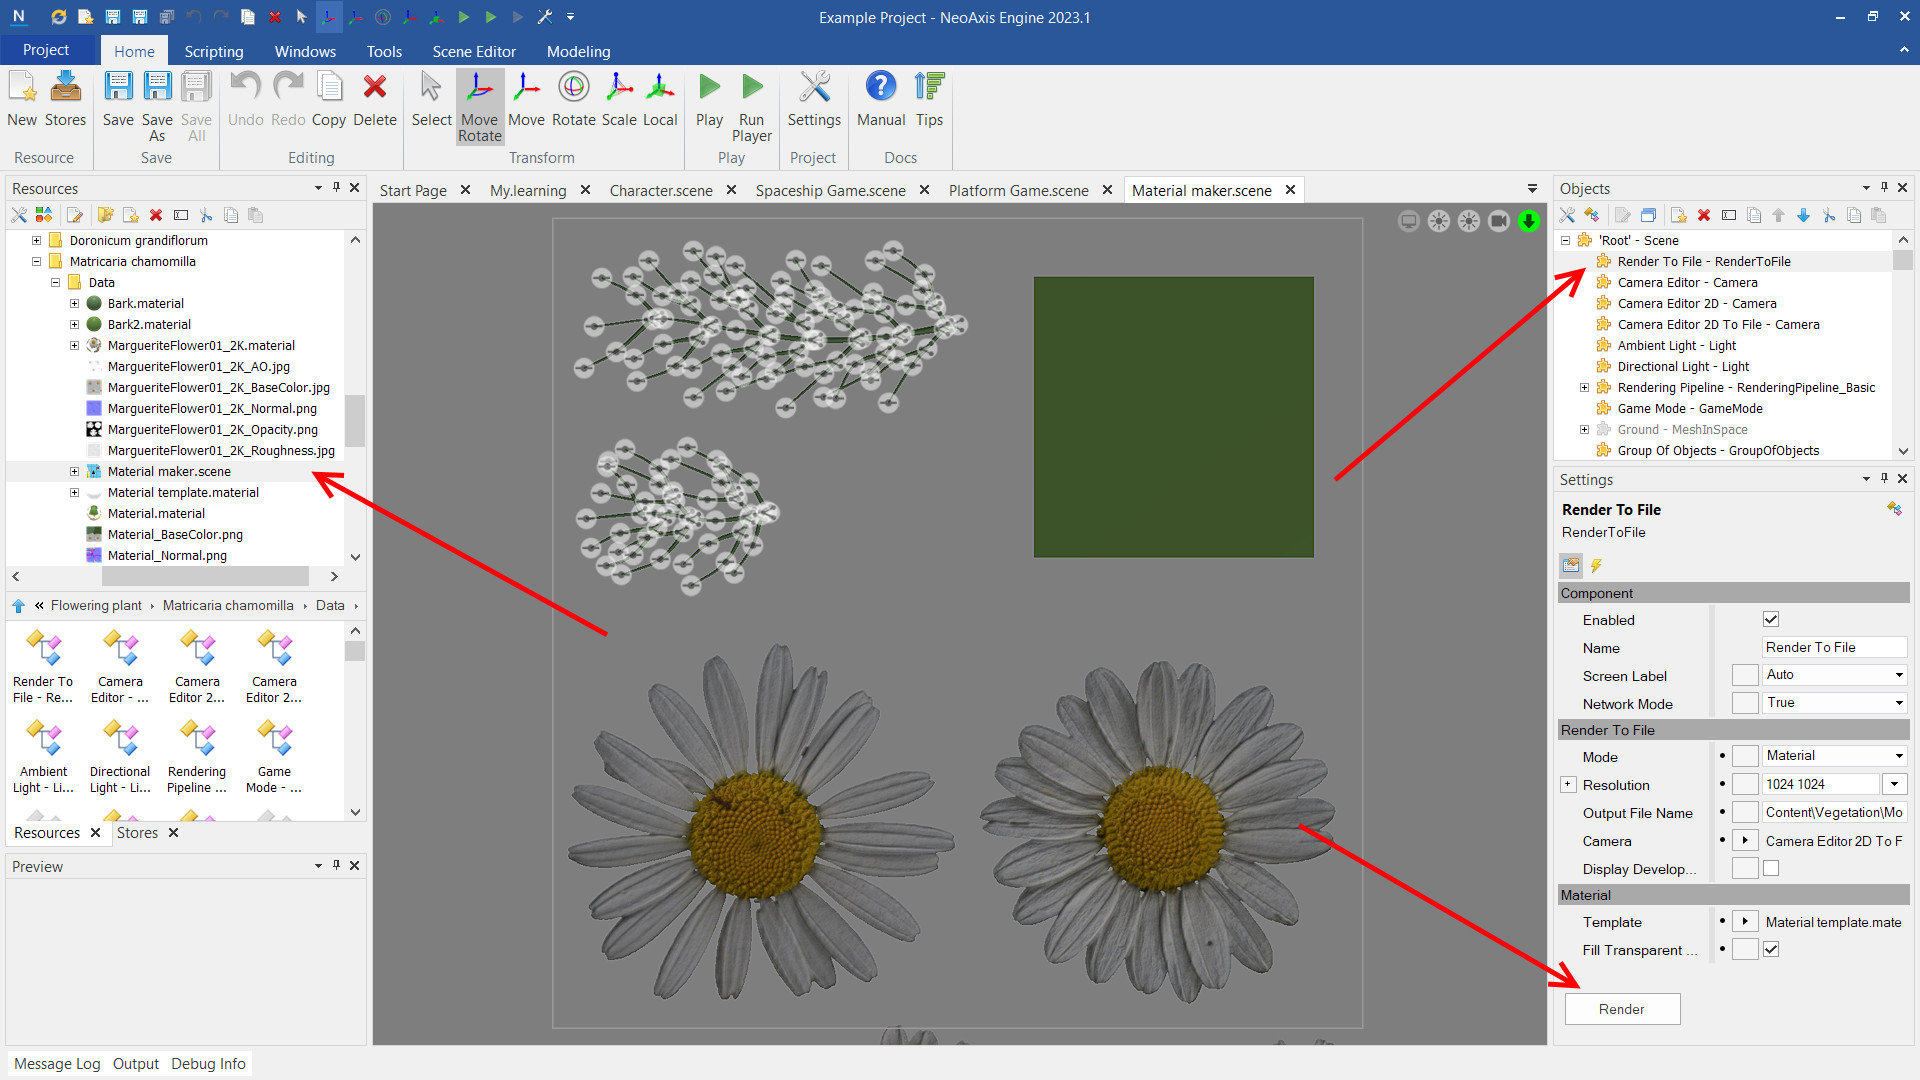Click the Run Player icon
Image resolution: width=1920 pixels, height=1080 pixels.
tap(751, 88)
